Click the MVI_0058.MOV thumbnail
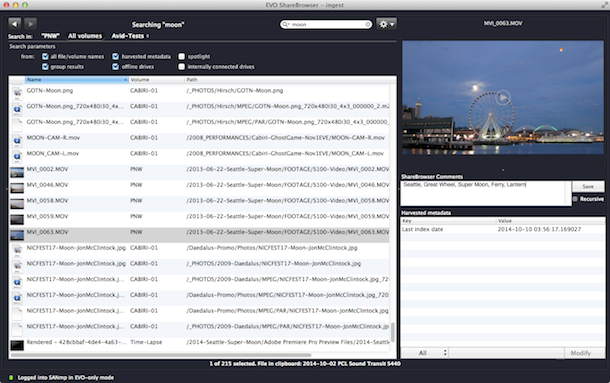This screenshot has width=610, height=383. pyautogui.click(x=17, y=203)
